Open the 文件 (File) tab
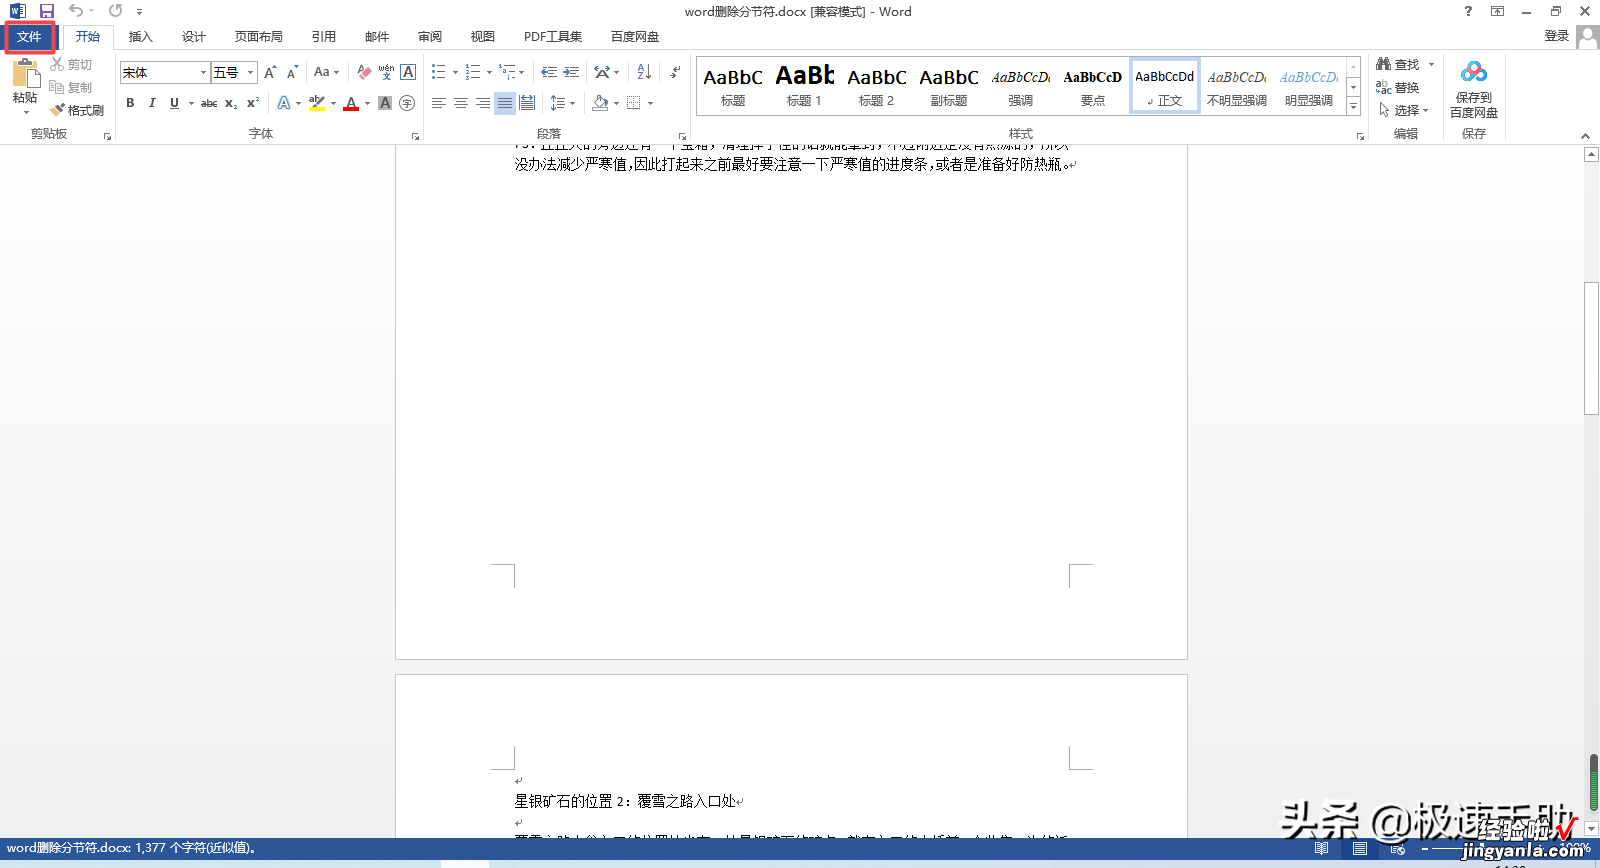Viewport: 1600px width, 868px height. [x=29, y=37]
